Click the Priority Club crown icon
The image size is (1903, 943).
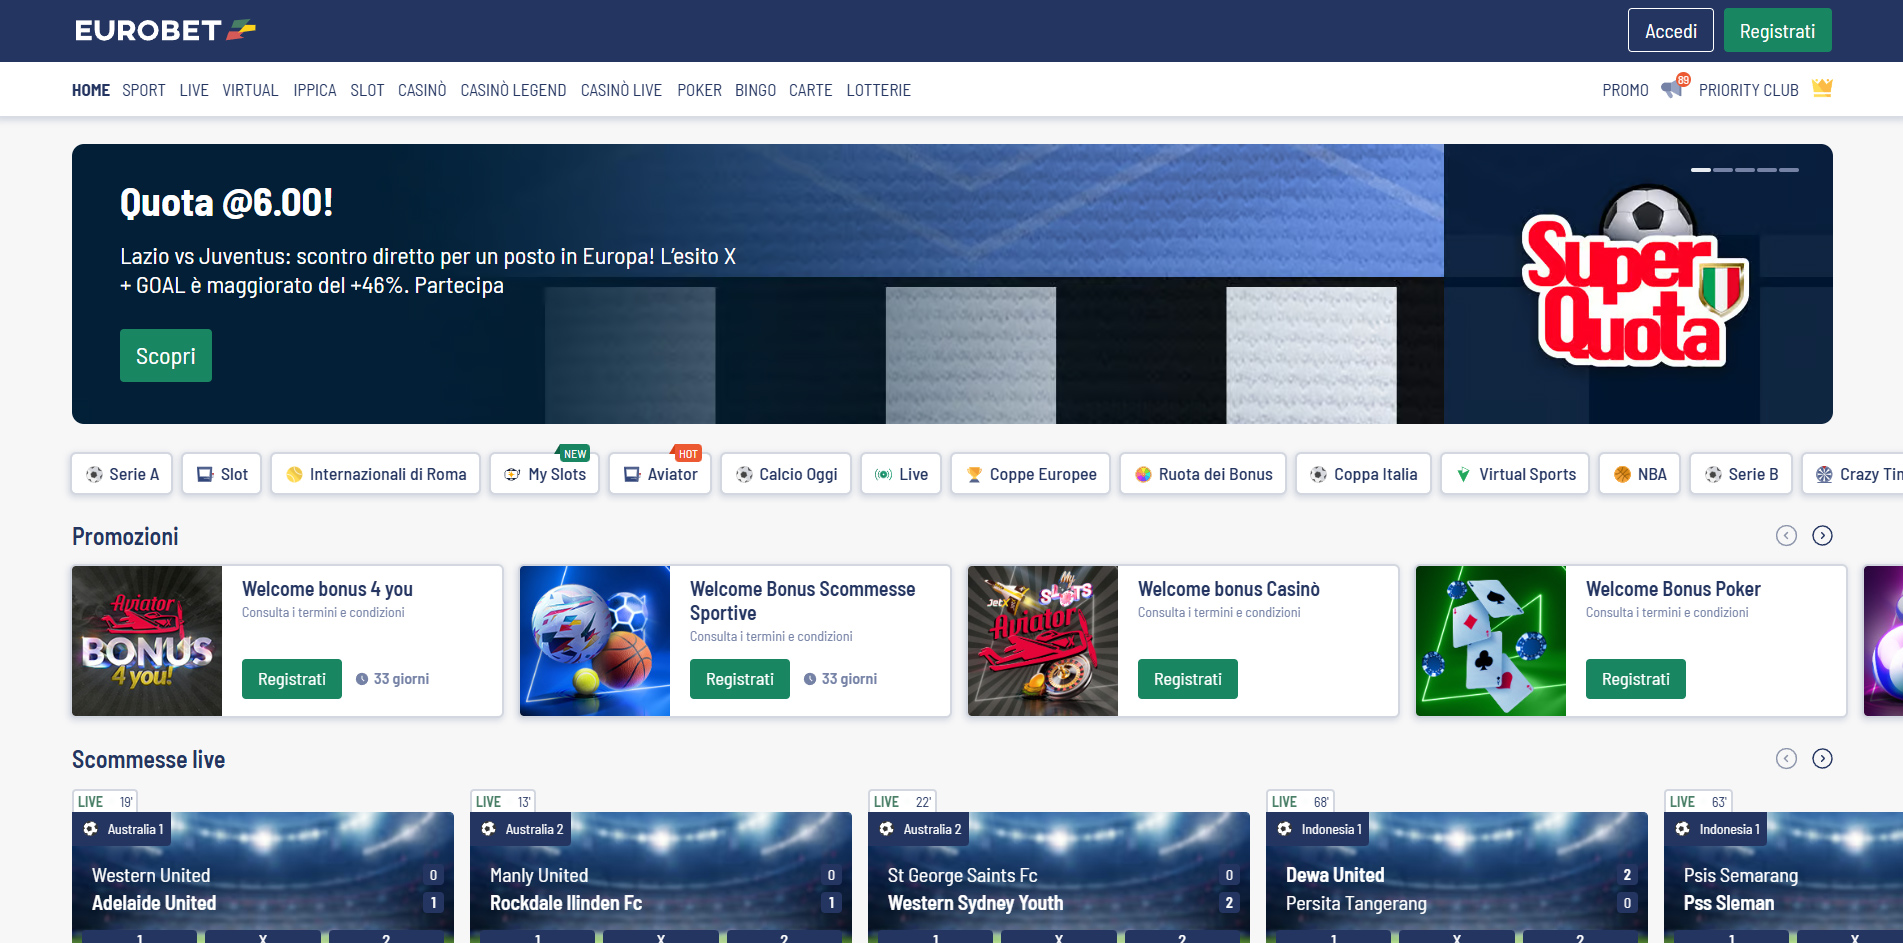[x=1822, y=88]
